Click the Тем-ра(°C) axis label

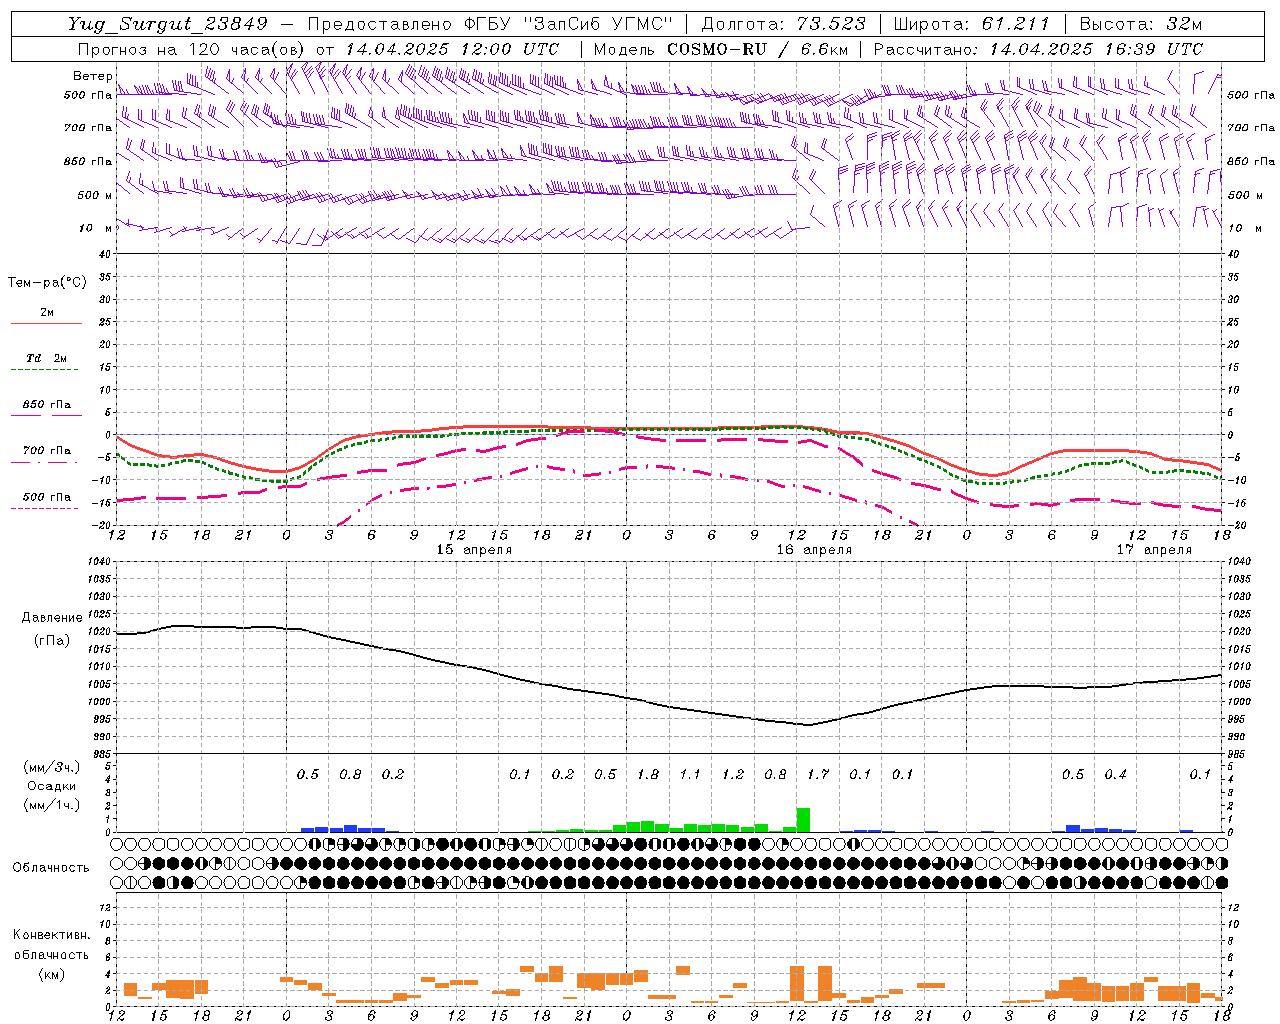[48, 283]
